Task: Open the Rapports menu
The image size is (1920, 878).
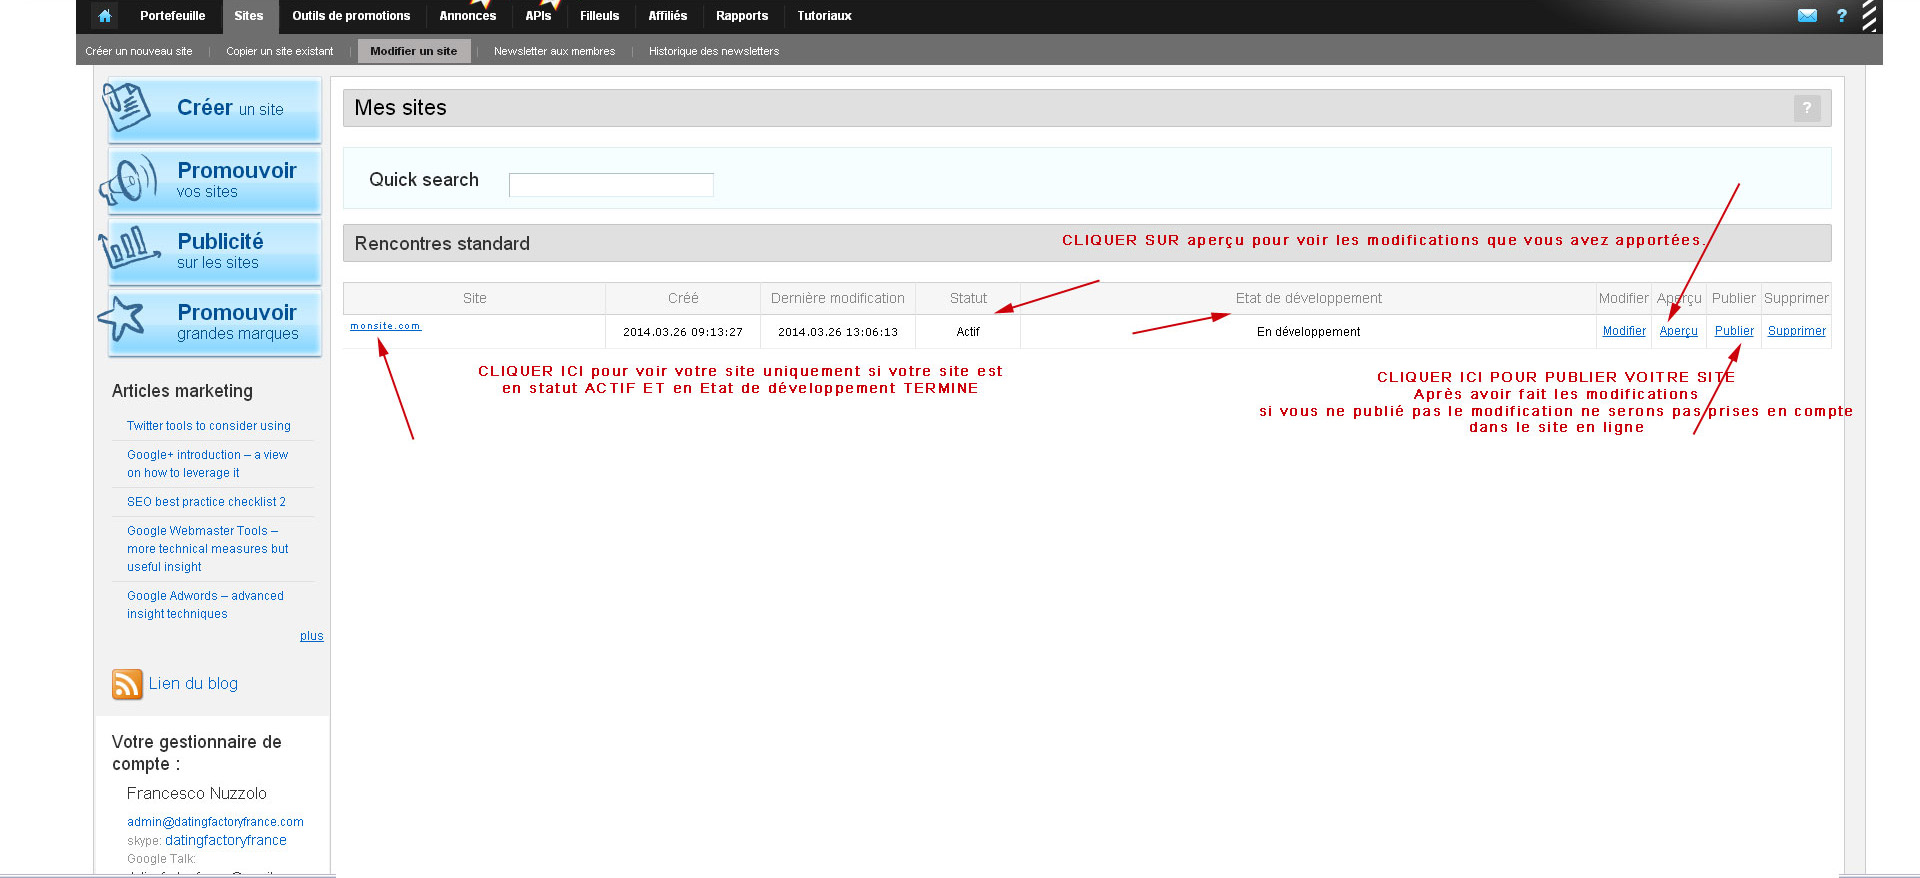Action: click(x=742, y=16)
